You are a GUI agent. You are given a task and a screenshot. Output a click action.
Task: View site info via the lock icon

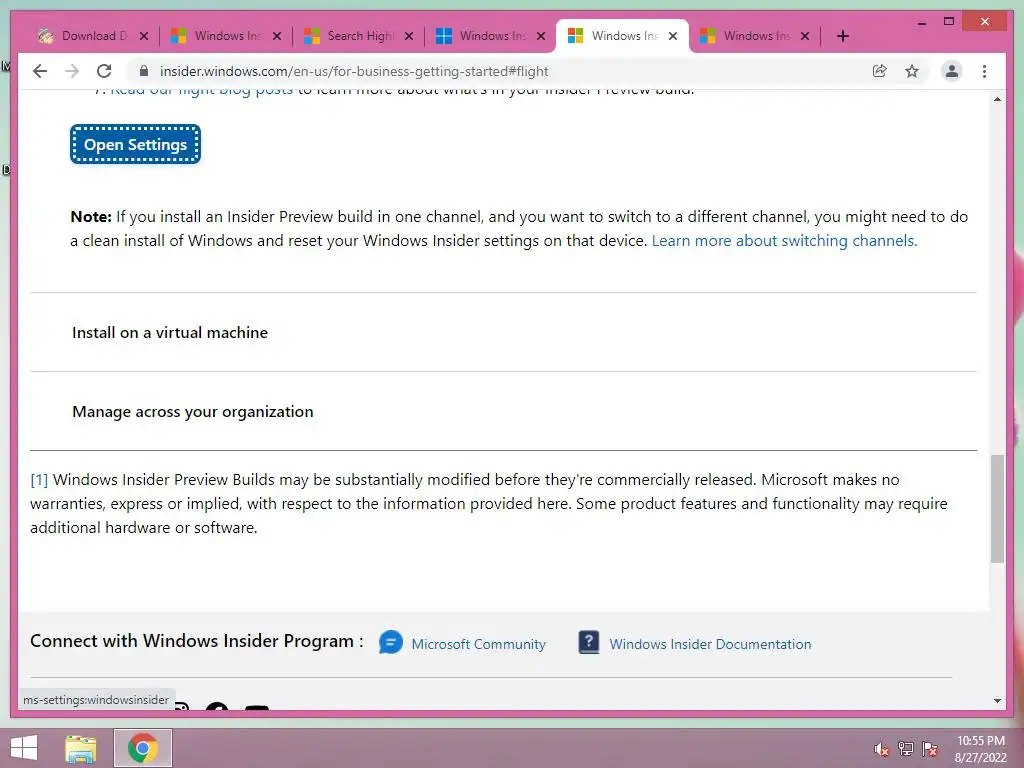pos(144,71)
